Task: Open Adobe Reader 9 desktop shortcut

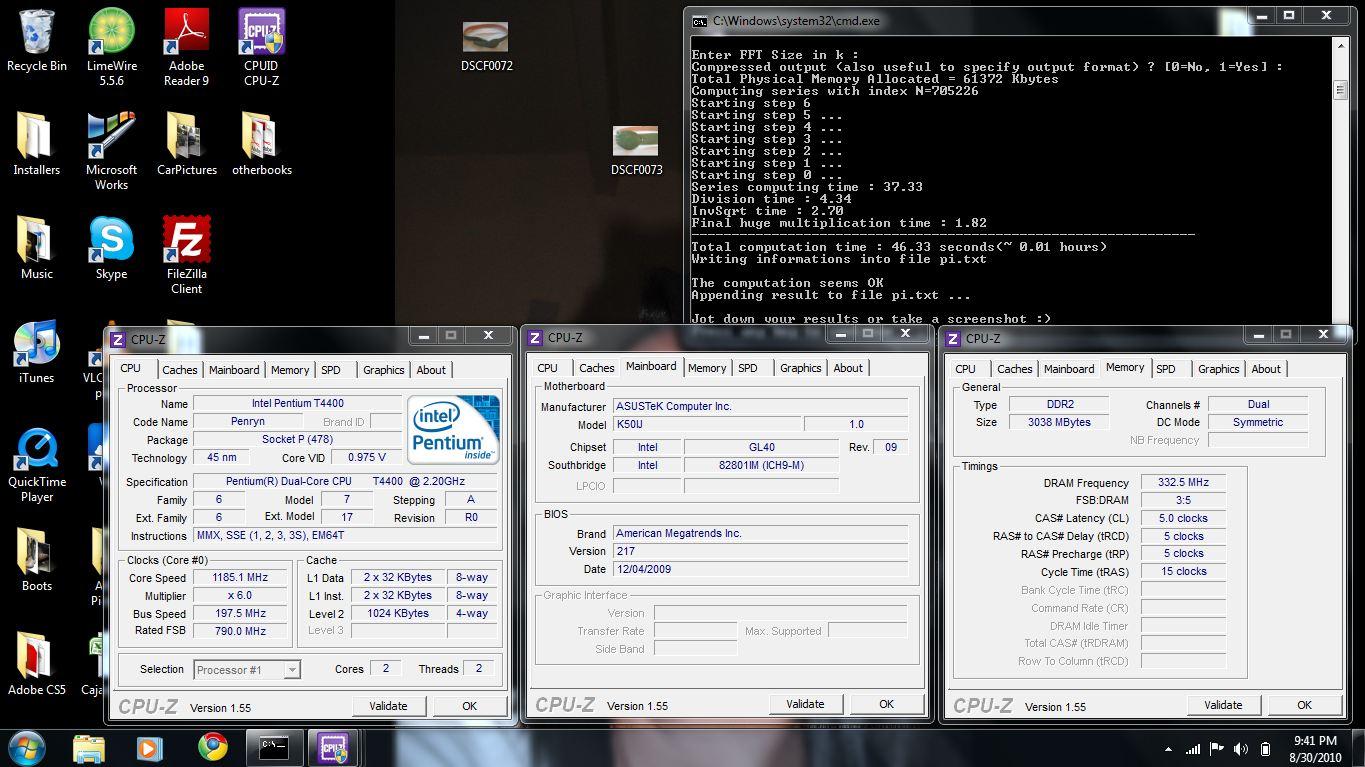Action: pos(187,46)
